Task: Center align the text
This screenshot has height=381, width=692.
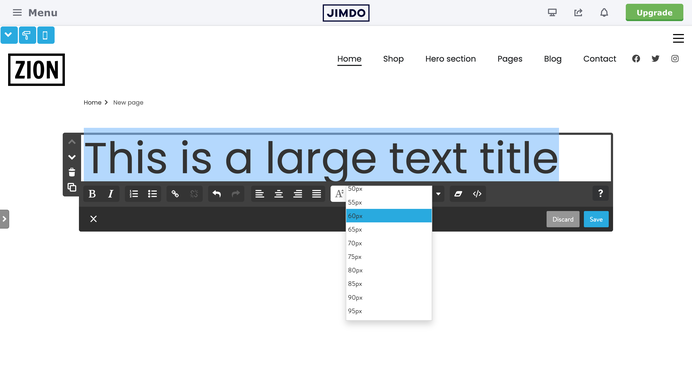Action: click(278, 194)
